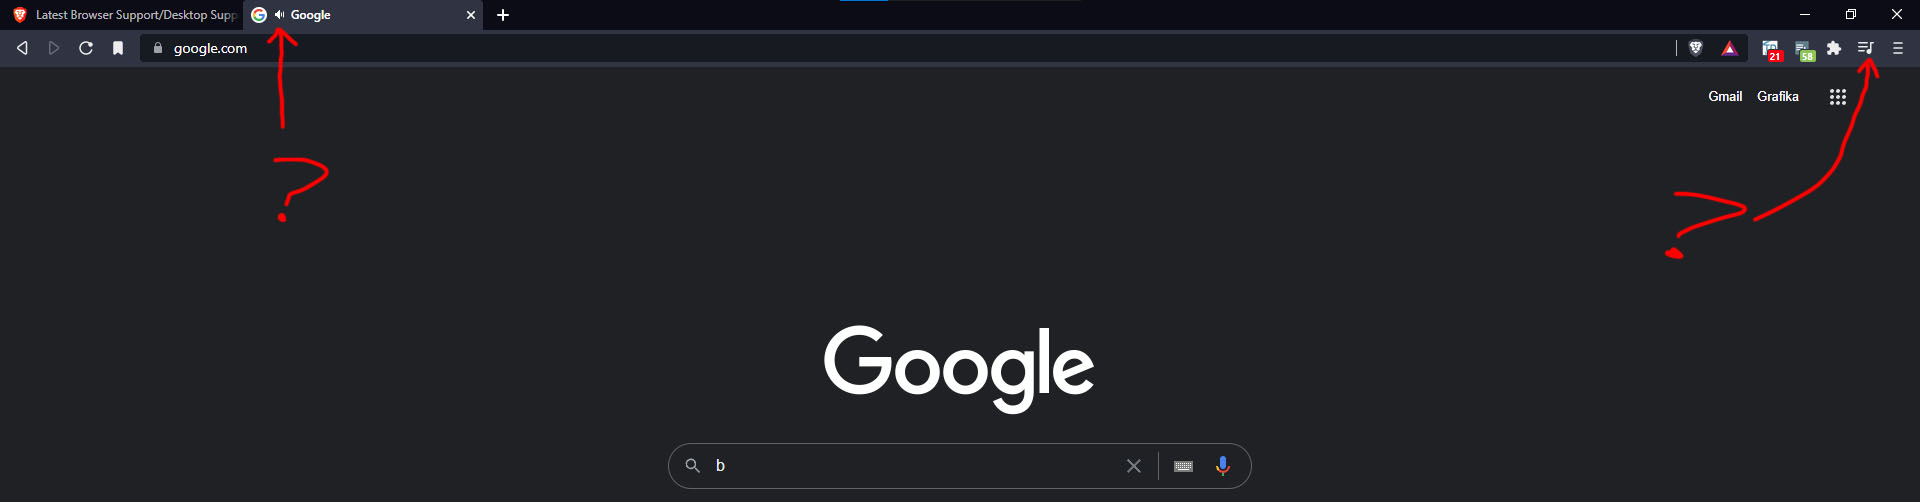Open the media control playlist icon

[x=1866, y=48]
